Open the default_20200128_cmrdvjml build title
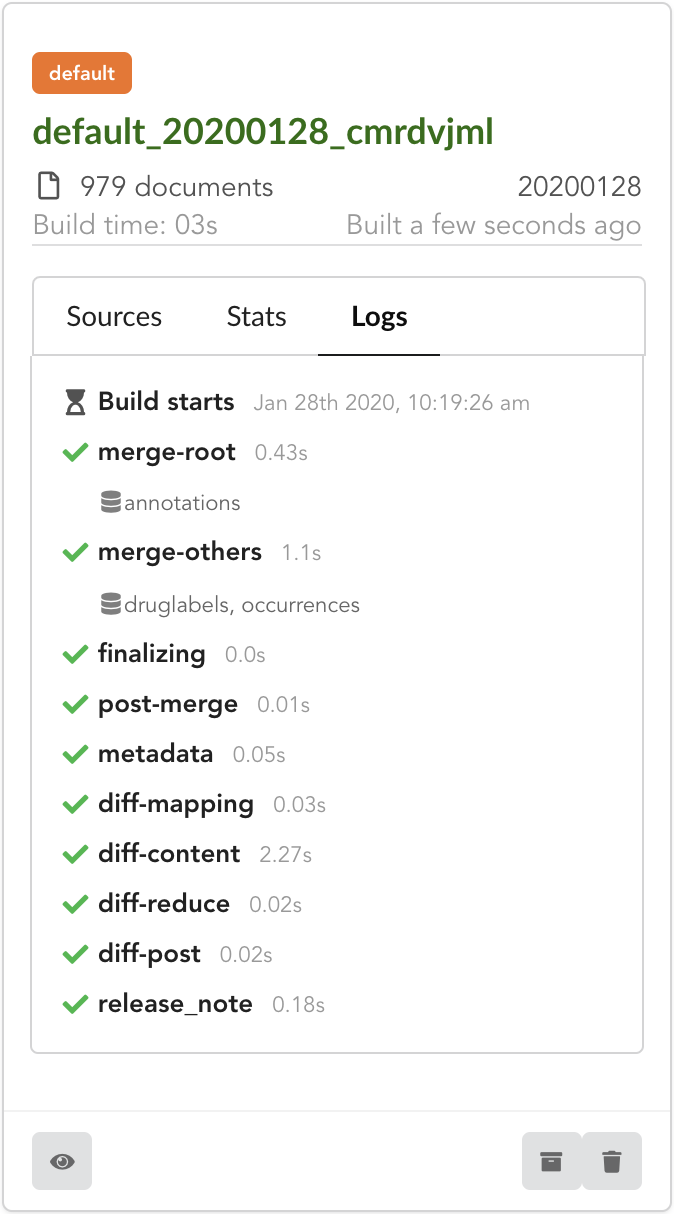Screen dimensions: 674x1214 263,132
